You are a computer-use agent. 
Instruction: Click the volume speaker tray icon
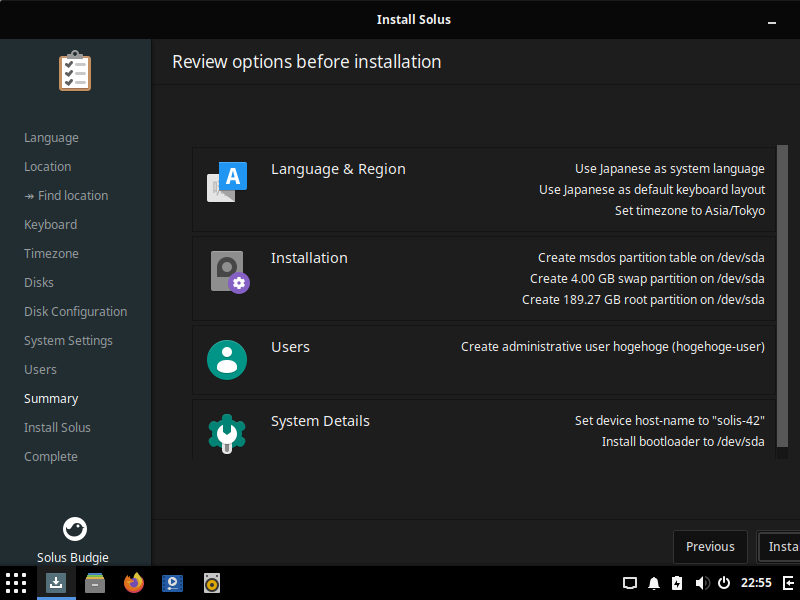[x=702, y=583]
